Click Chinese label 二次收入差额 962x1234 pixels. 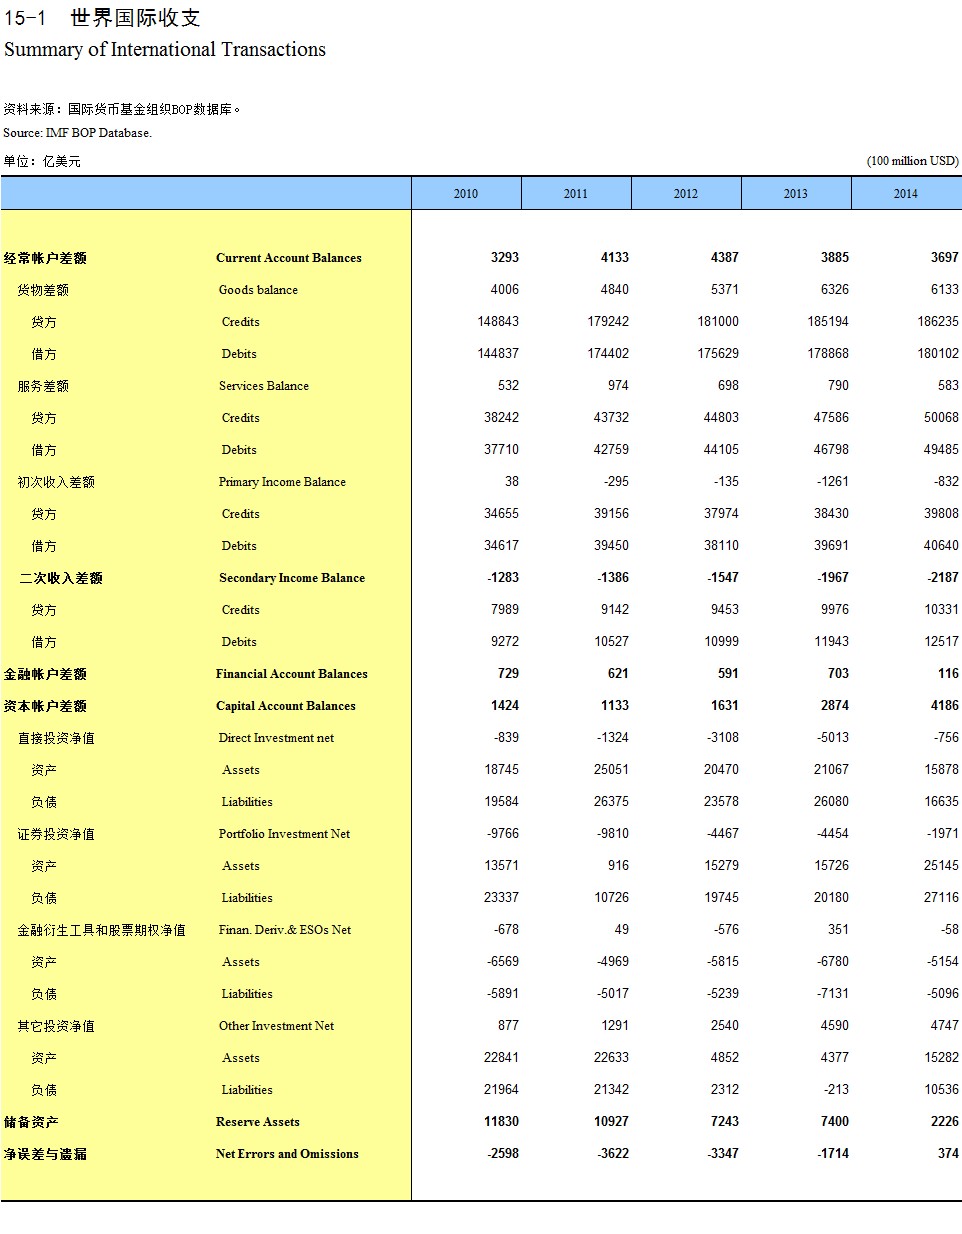click(61, 578)
